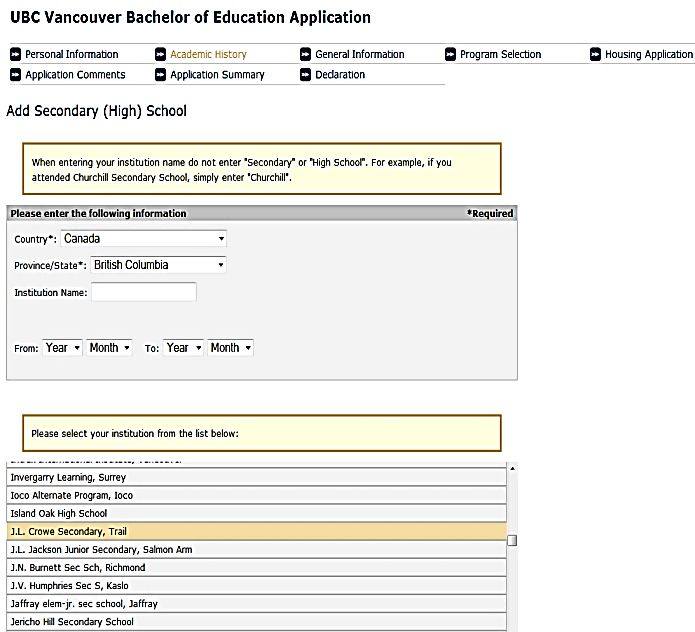View the Application Summary section
Screen dimensions: 695x632
[217, 74]
